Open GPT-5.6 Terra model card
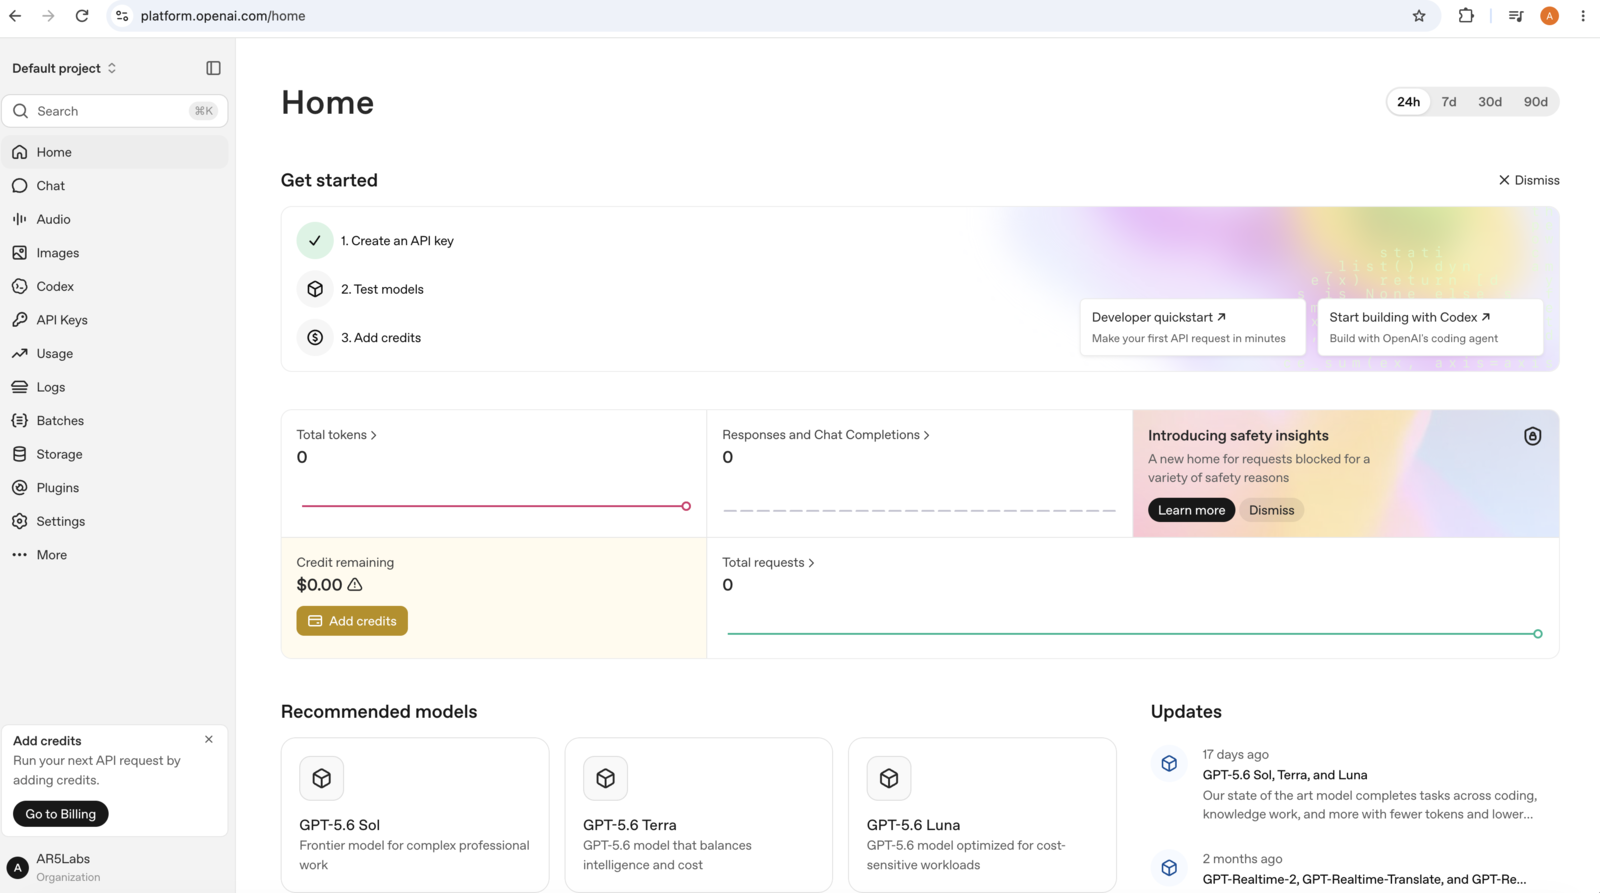This screenshot has width=1600, height=893. tap(699, 815)
